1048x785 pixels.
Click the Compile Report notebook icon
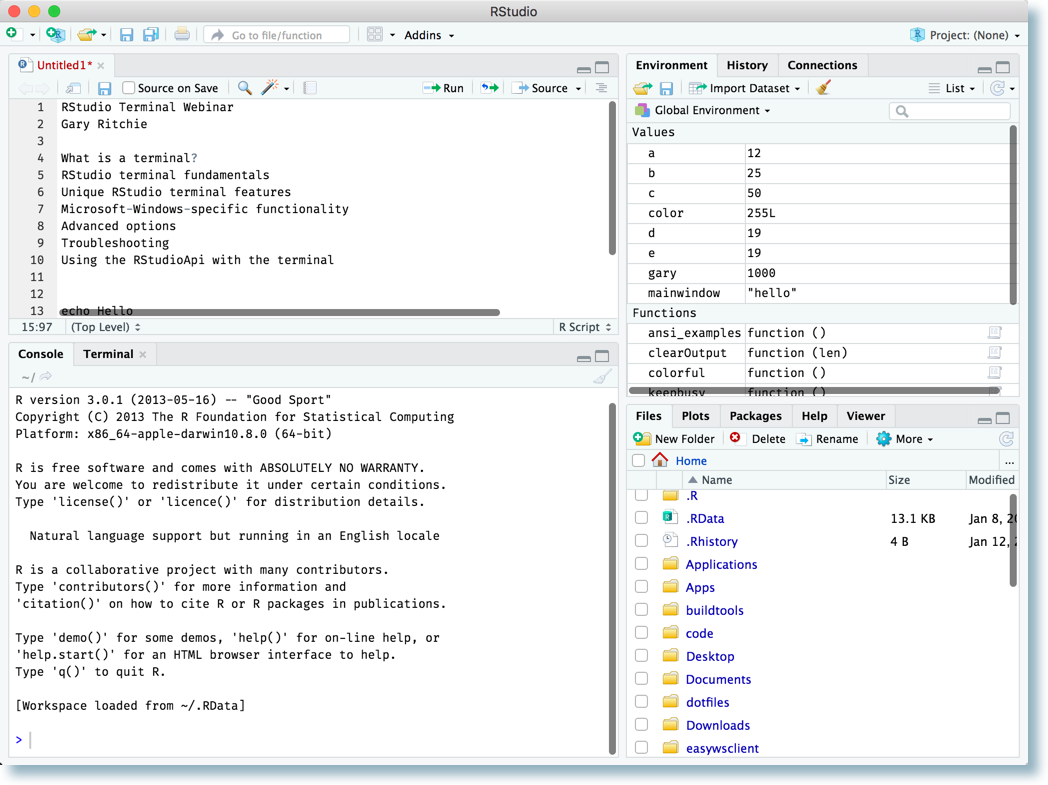tap(309, 88)
